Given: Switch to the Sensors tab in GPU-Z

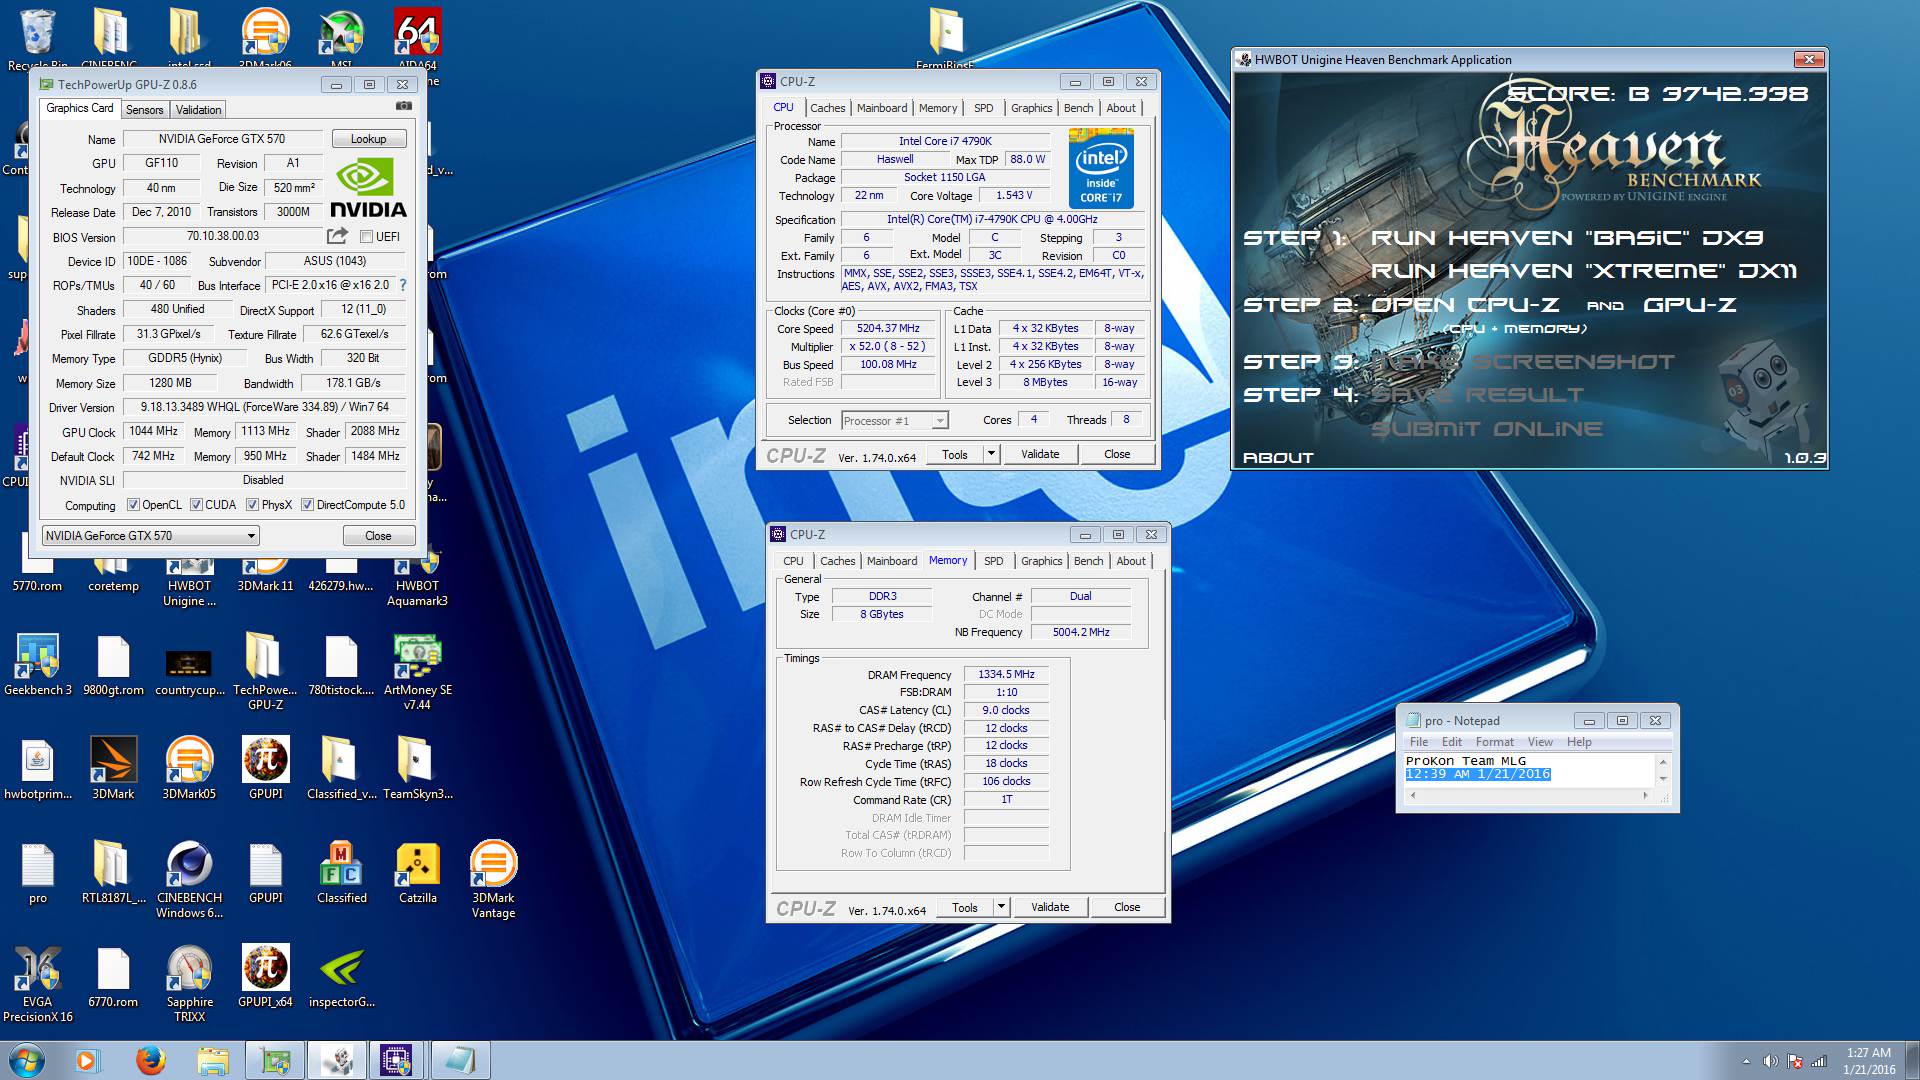Looking at the screenshot, I should click(145, 110).
